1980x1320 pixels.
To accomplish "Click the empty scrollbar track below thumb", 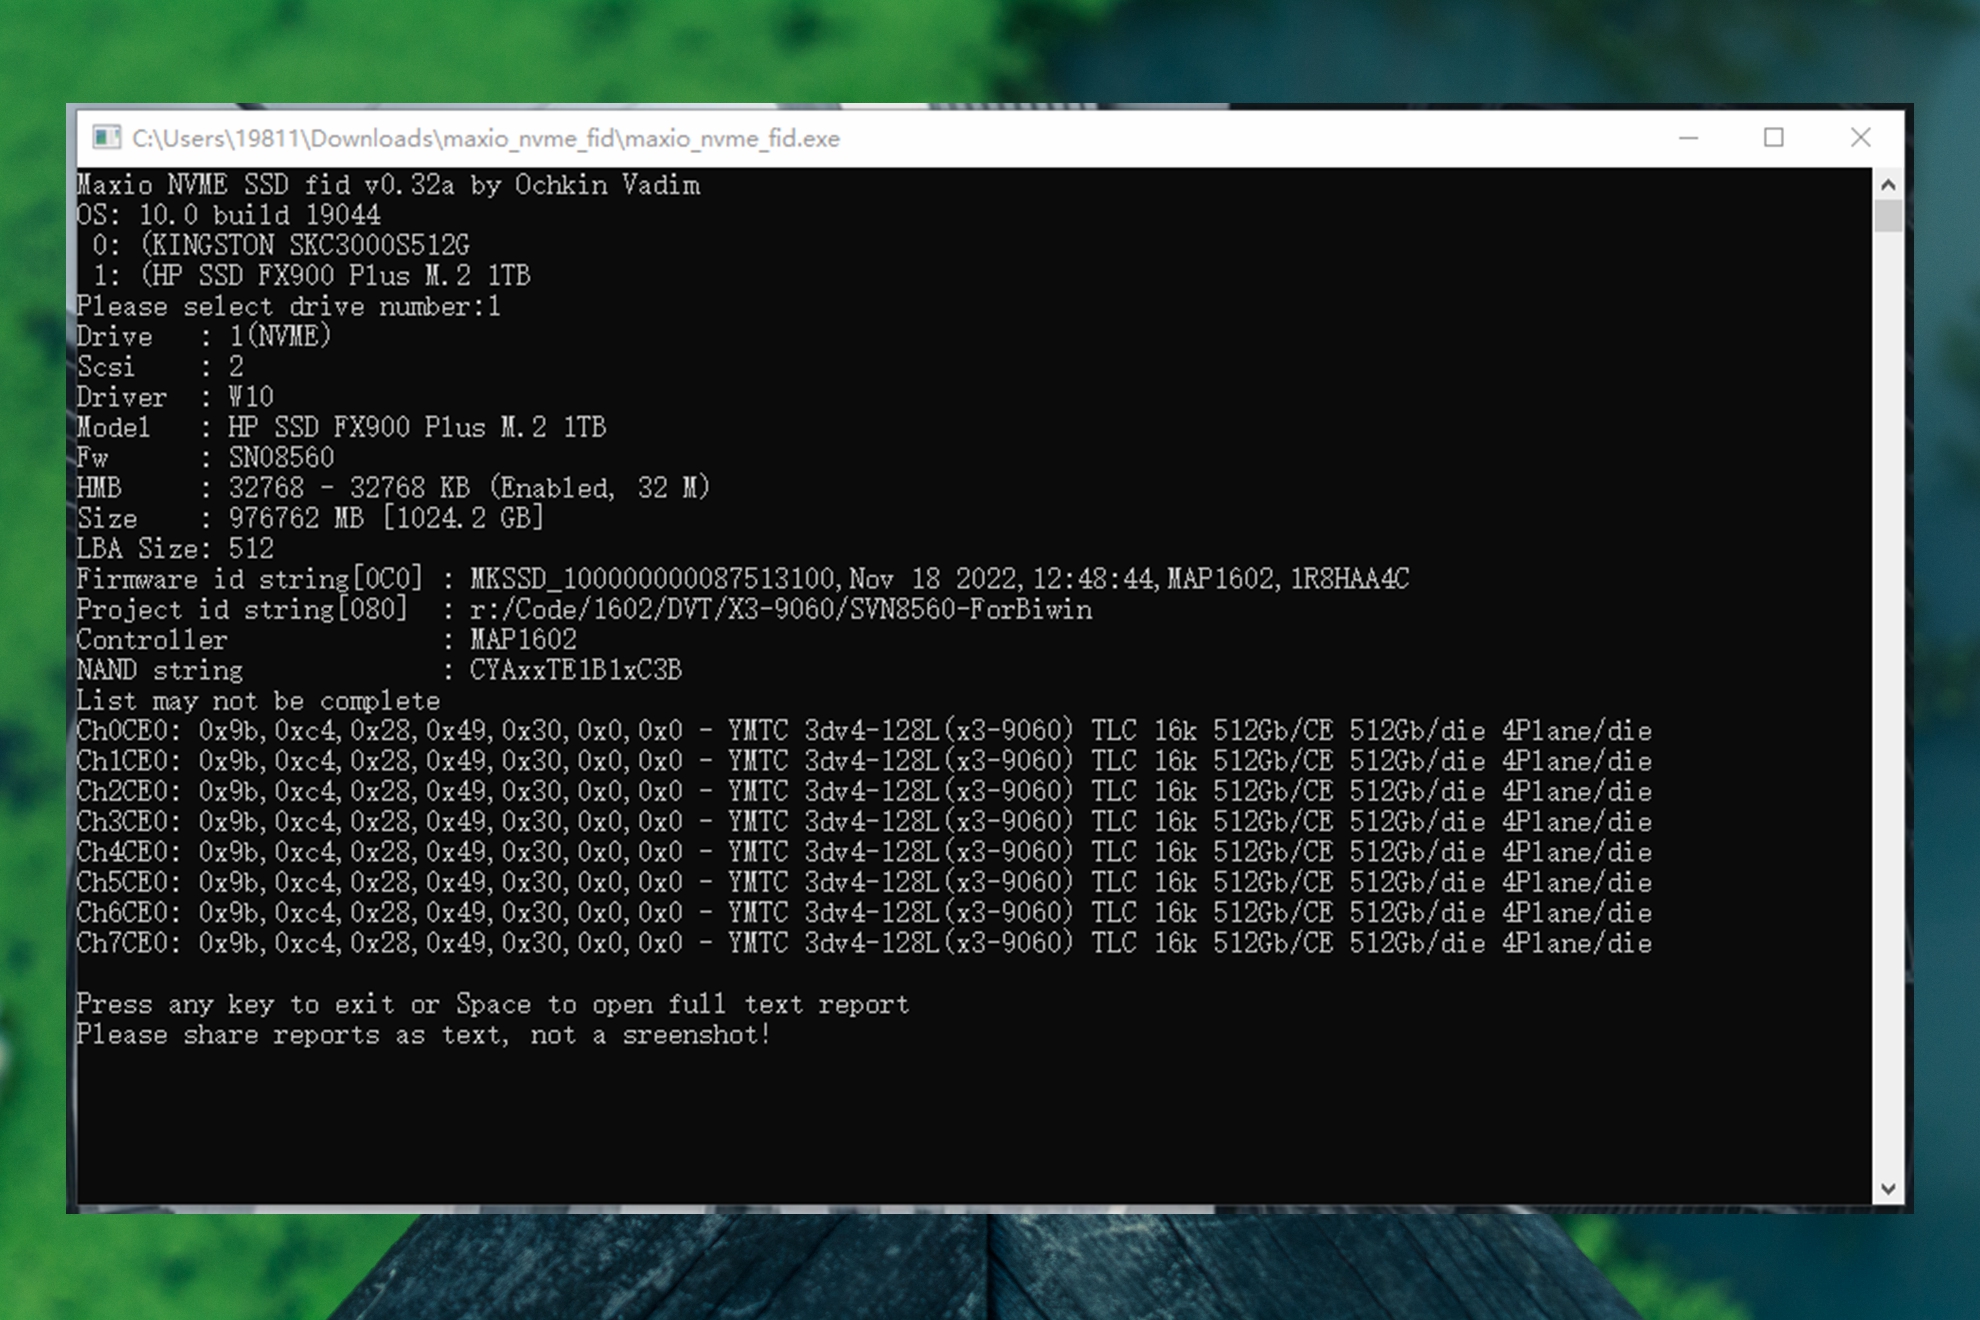I will click(1888, 700).
